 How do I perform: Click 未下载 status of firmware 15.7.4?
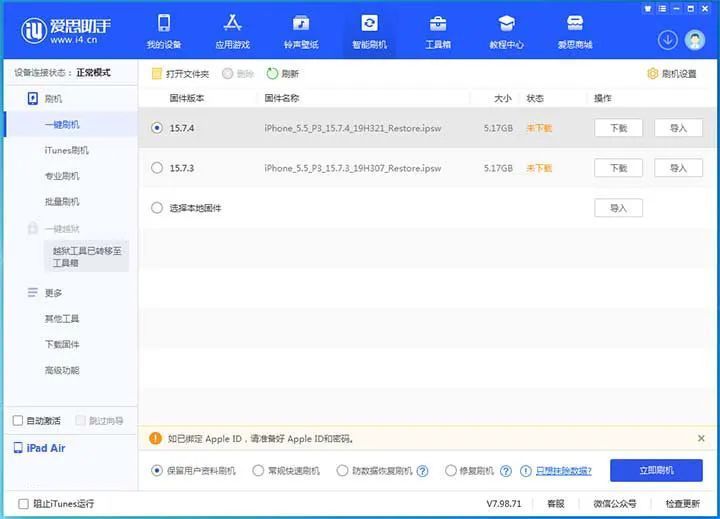539,128
